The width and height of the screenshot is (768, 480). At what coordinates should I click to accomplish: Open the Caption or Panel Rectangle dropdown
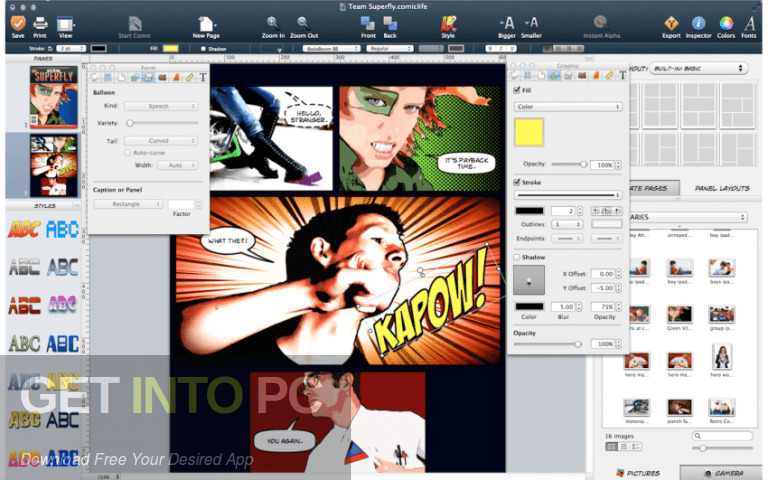tap(128, 204)
